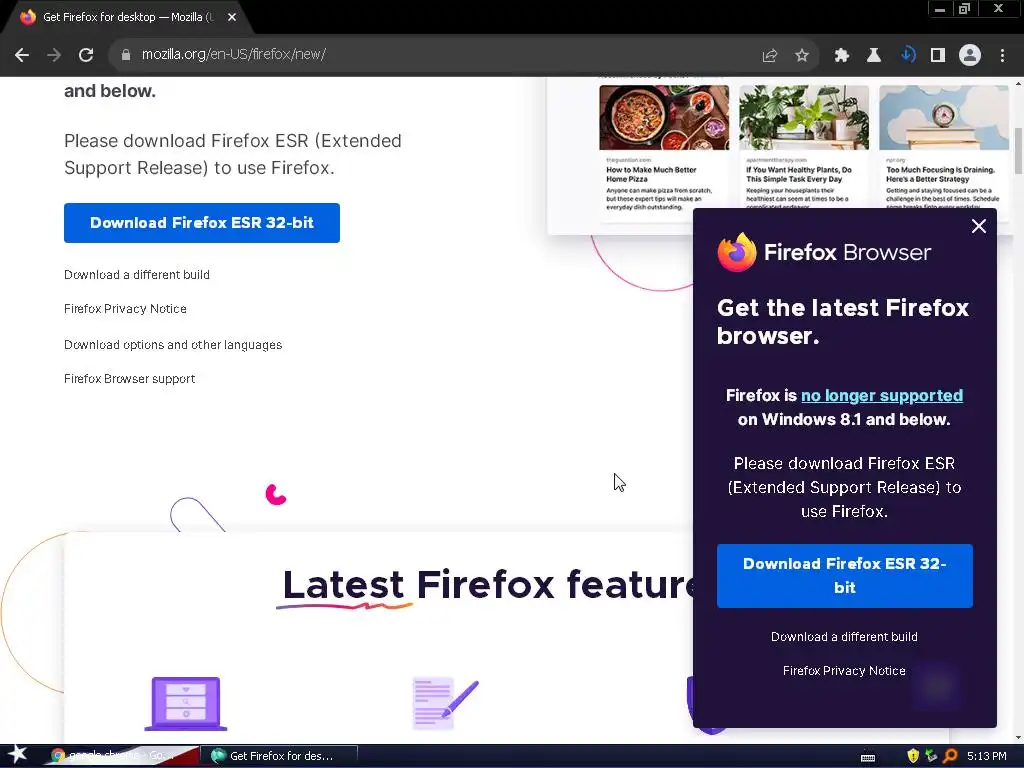Click the forward navigation arrow
The image size is (1024, 768).
coord(54,55)
